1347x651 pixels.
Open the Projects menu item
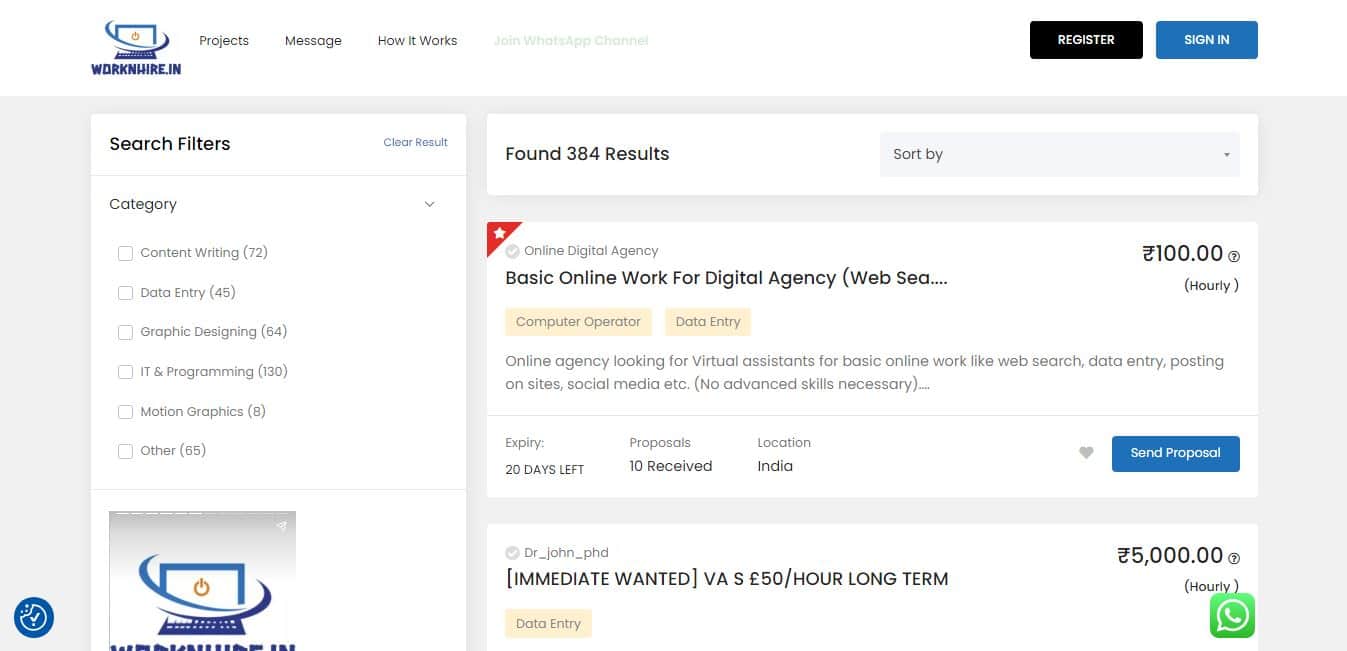click(224, 41)
